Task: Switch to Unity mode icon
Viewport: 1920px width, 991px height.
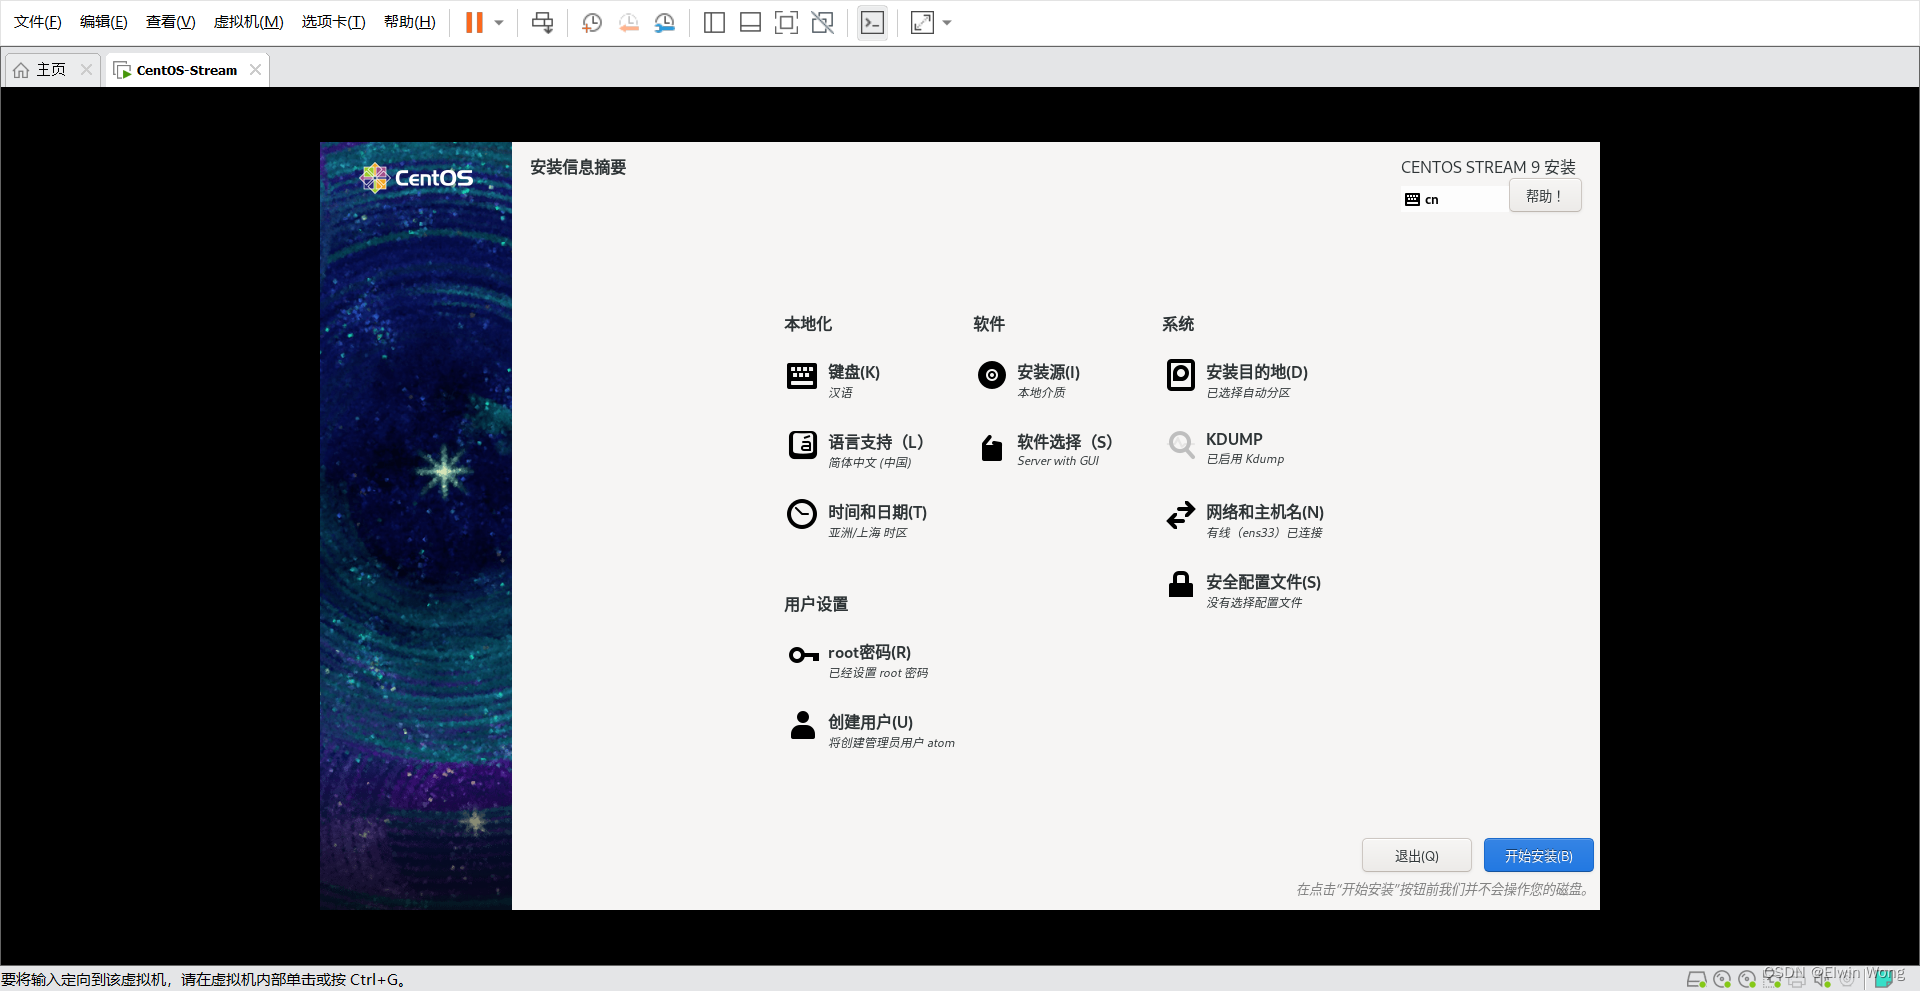Action: click(x=822, y=22)
